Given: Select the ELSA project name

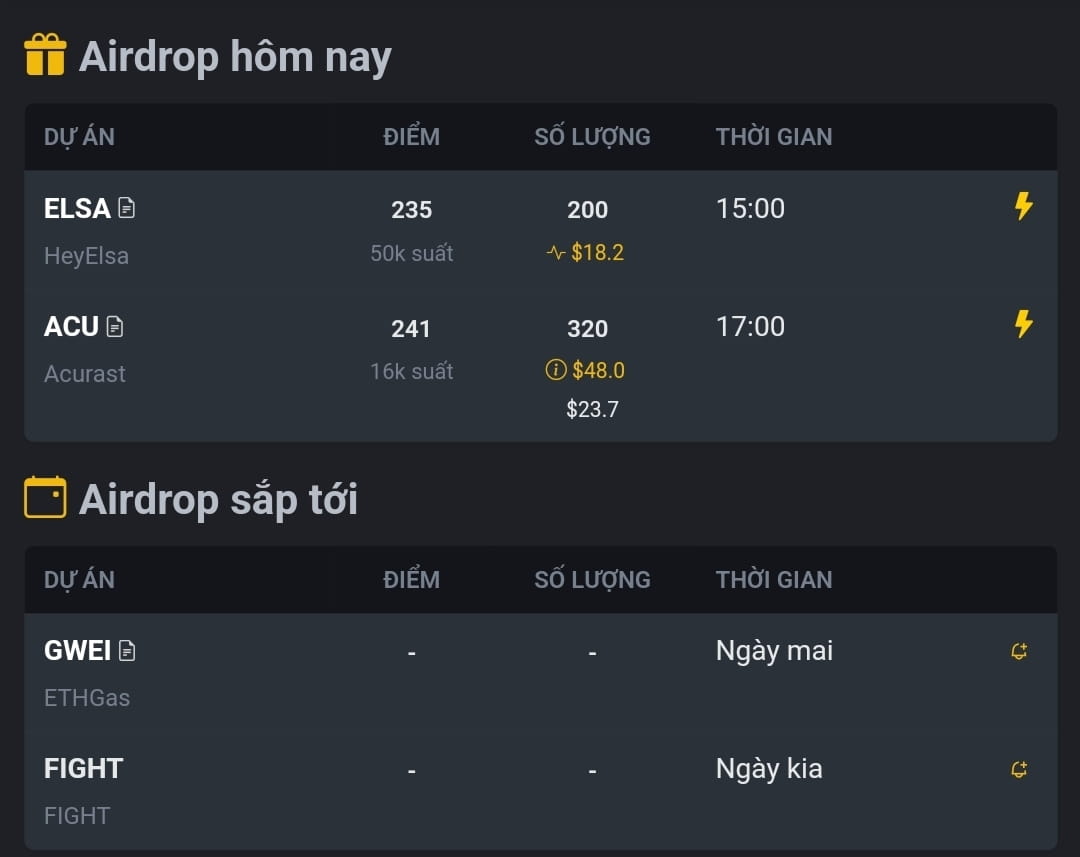Looking at the screenshot, I should coord(76,208).
